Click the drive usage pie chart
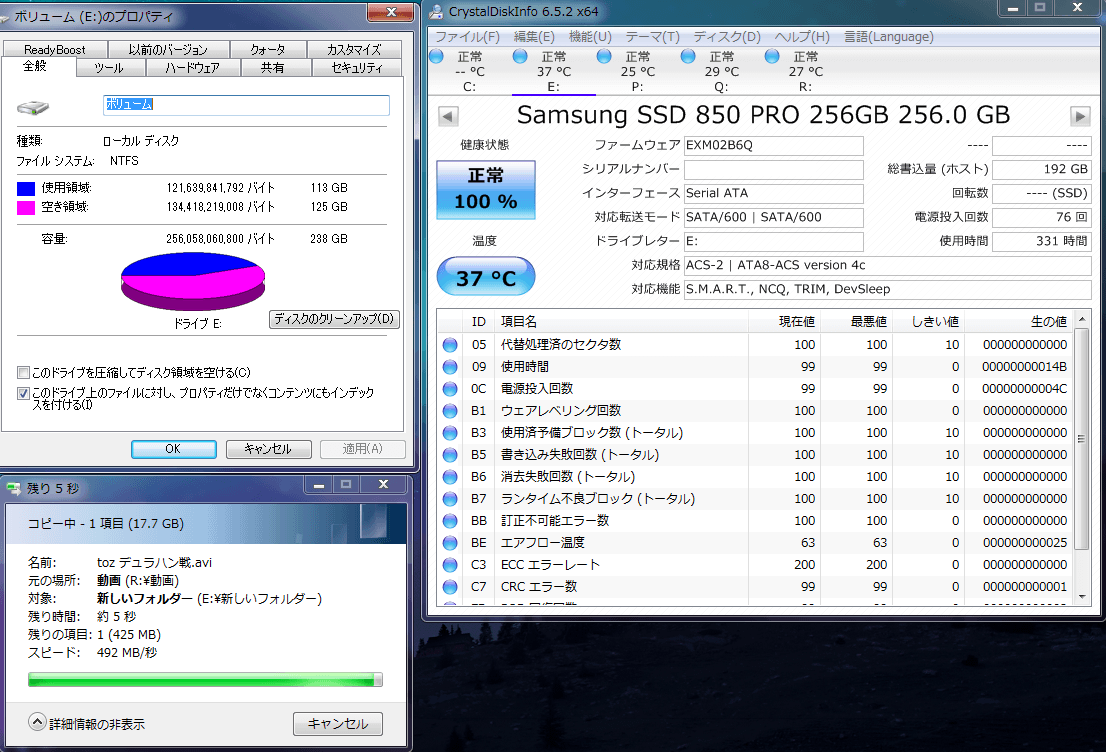 click(193, 281)
